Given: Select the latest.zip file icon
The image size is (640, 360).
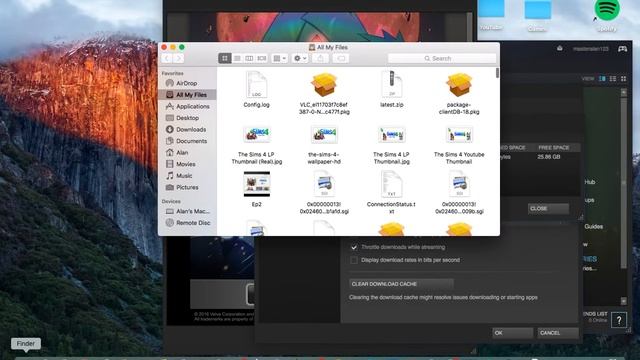Looking at the screenshot, I should click(x=391, y=84).
